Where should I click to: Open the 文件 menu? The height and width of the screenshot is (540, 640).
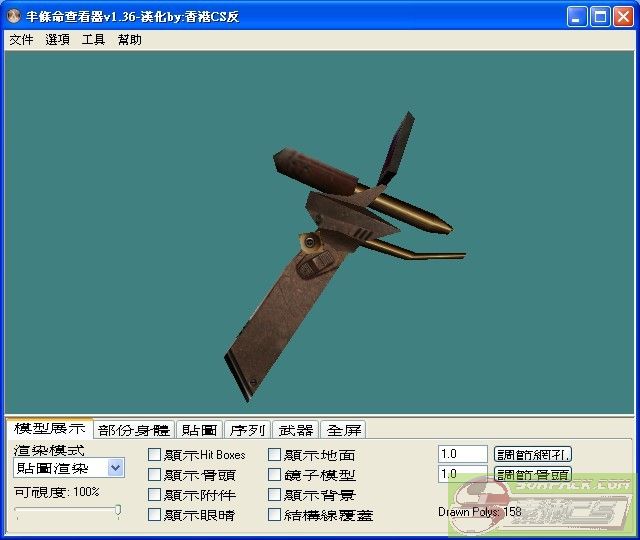click(21, 40)
